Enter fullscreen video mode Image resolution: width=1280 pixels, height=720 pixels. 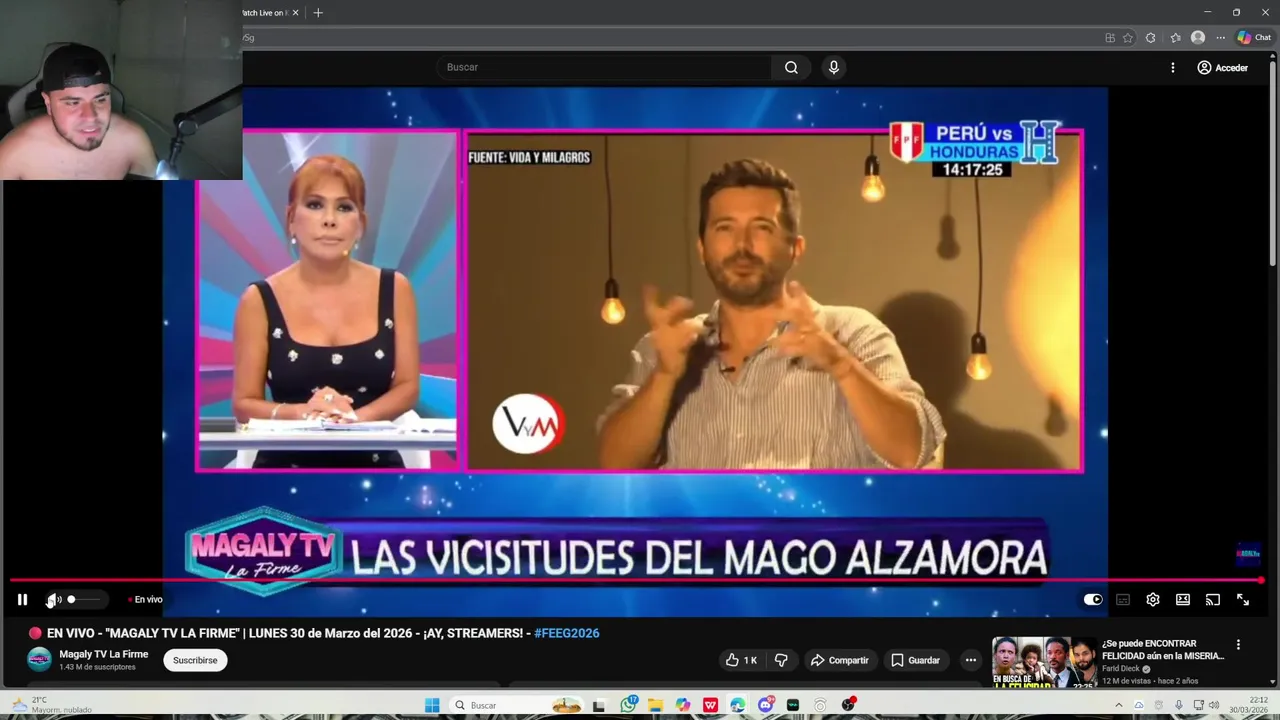[x=1243, y=600]
